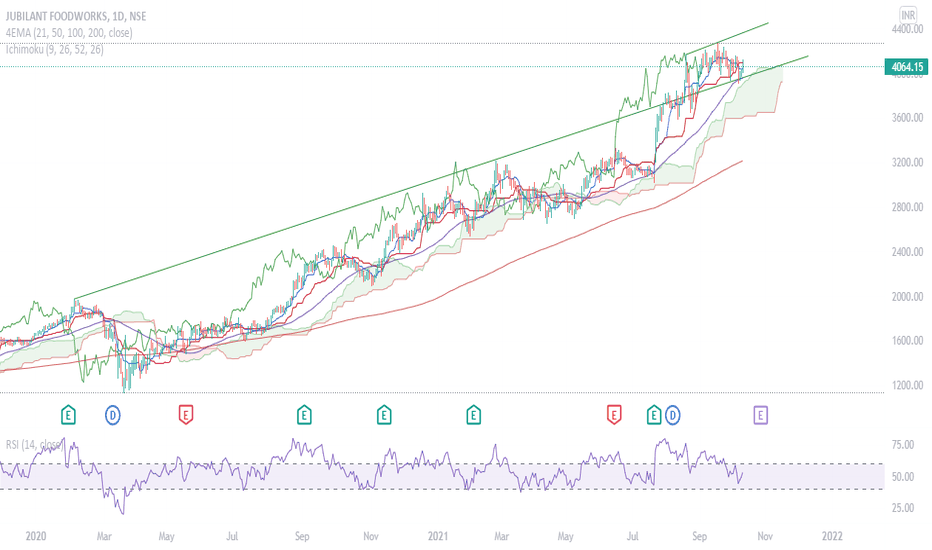Click the RSI (14, close) indicator label
The width and height of the screenshot is (932, 550).
34,444
